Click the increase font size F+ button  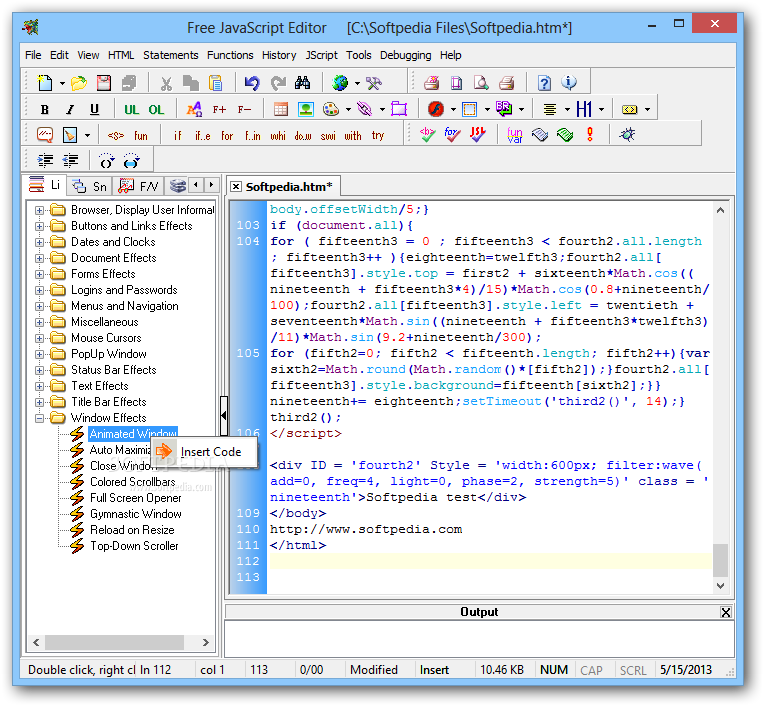tap(219, 110)
